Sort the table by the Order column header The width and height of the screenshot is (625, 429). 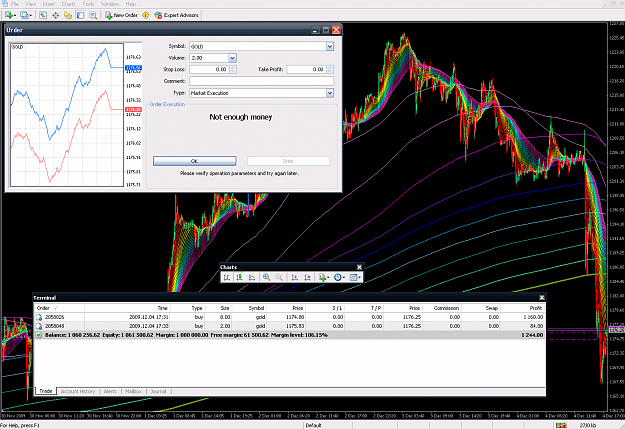click(x=59, y=308)
